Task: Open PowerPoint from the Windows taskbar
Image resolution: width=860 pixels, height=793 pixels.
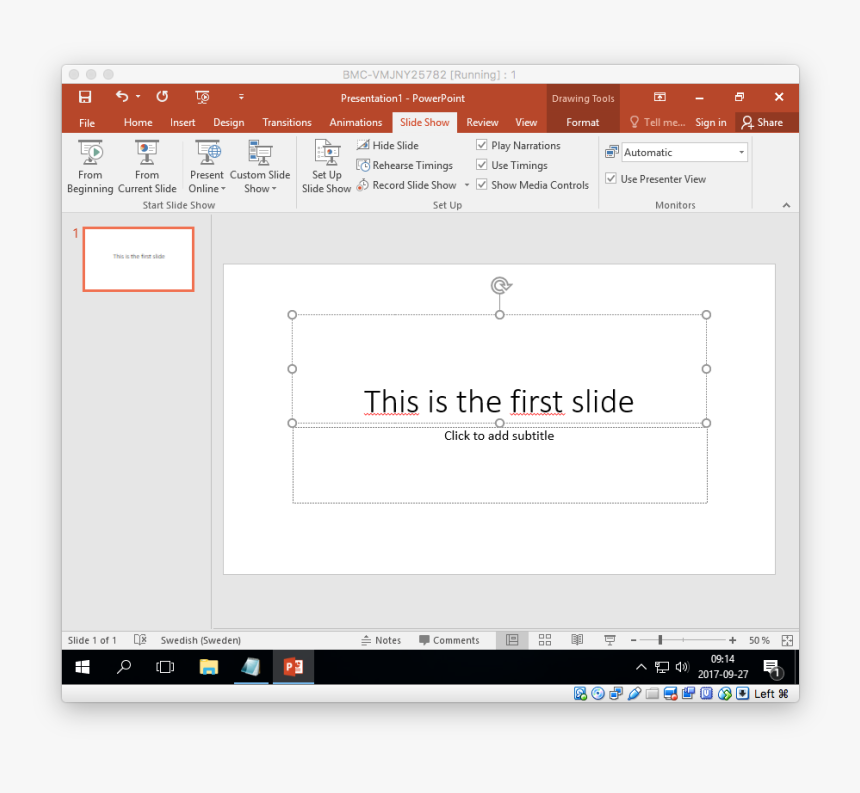Action: [293, 667]
